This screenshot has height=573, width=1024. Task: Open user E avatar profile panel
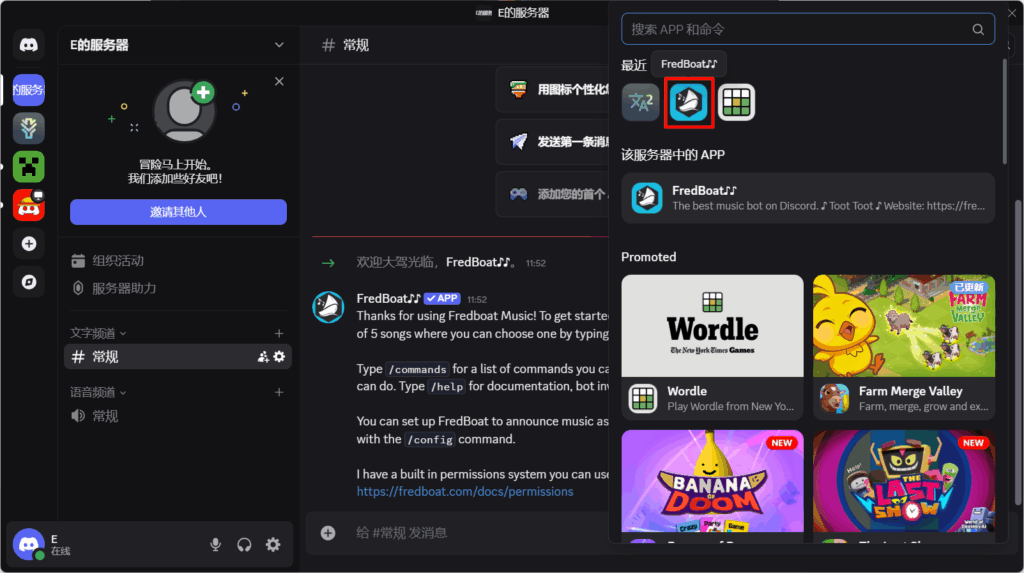pos(29,544)
